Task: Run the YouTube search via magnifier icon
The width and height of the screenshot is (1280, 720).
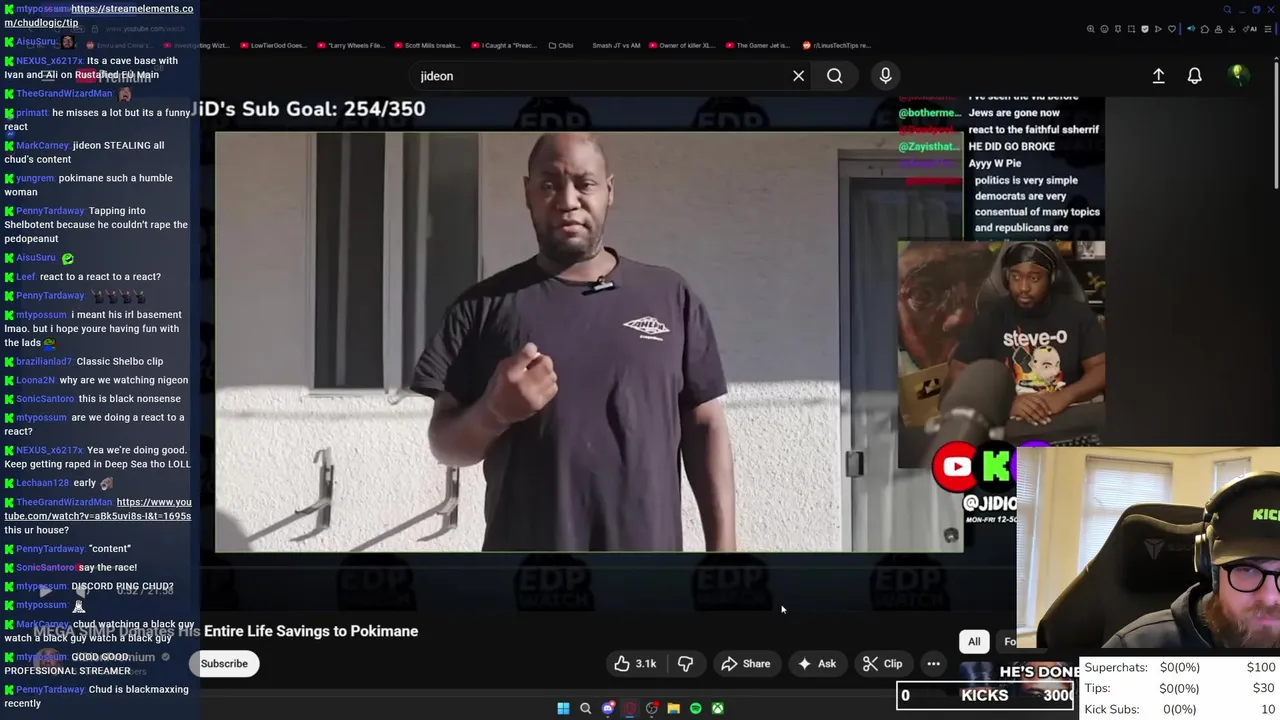Action: click(x=834, y=76)
